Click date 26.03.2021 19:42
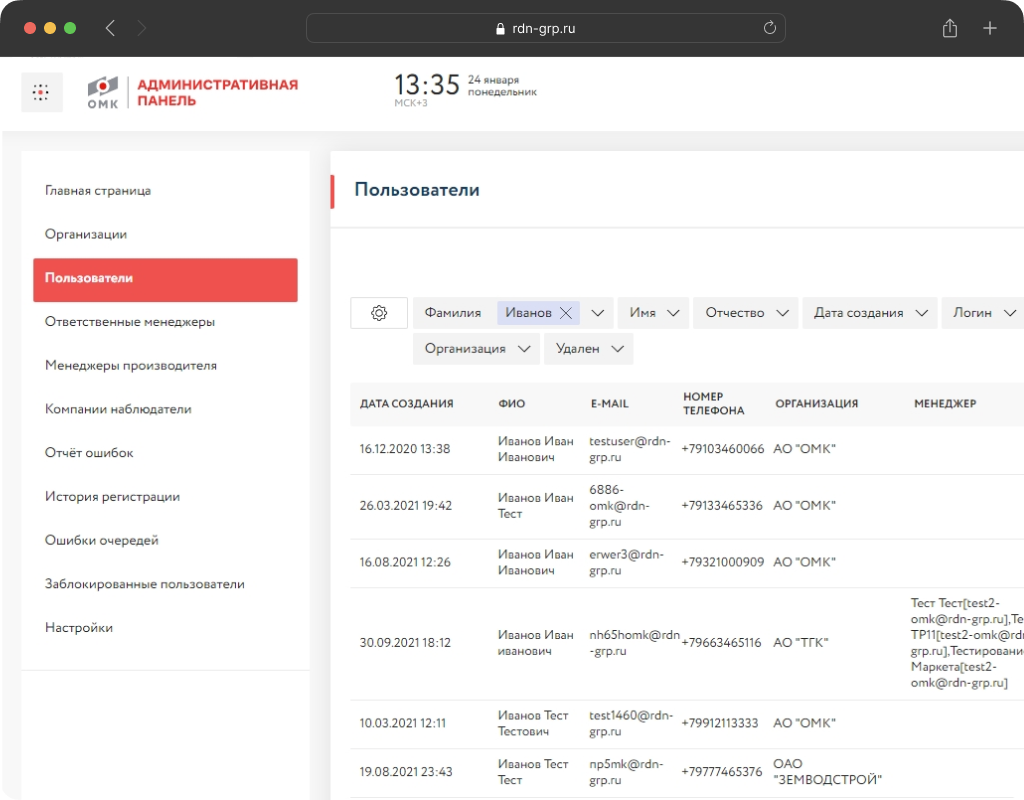 pyautogui.click(x=406, y=506)
